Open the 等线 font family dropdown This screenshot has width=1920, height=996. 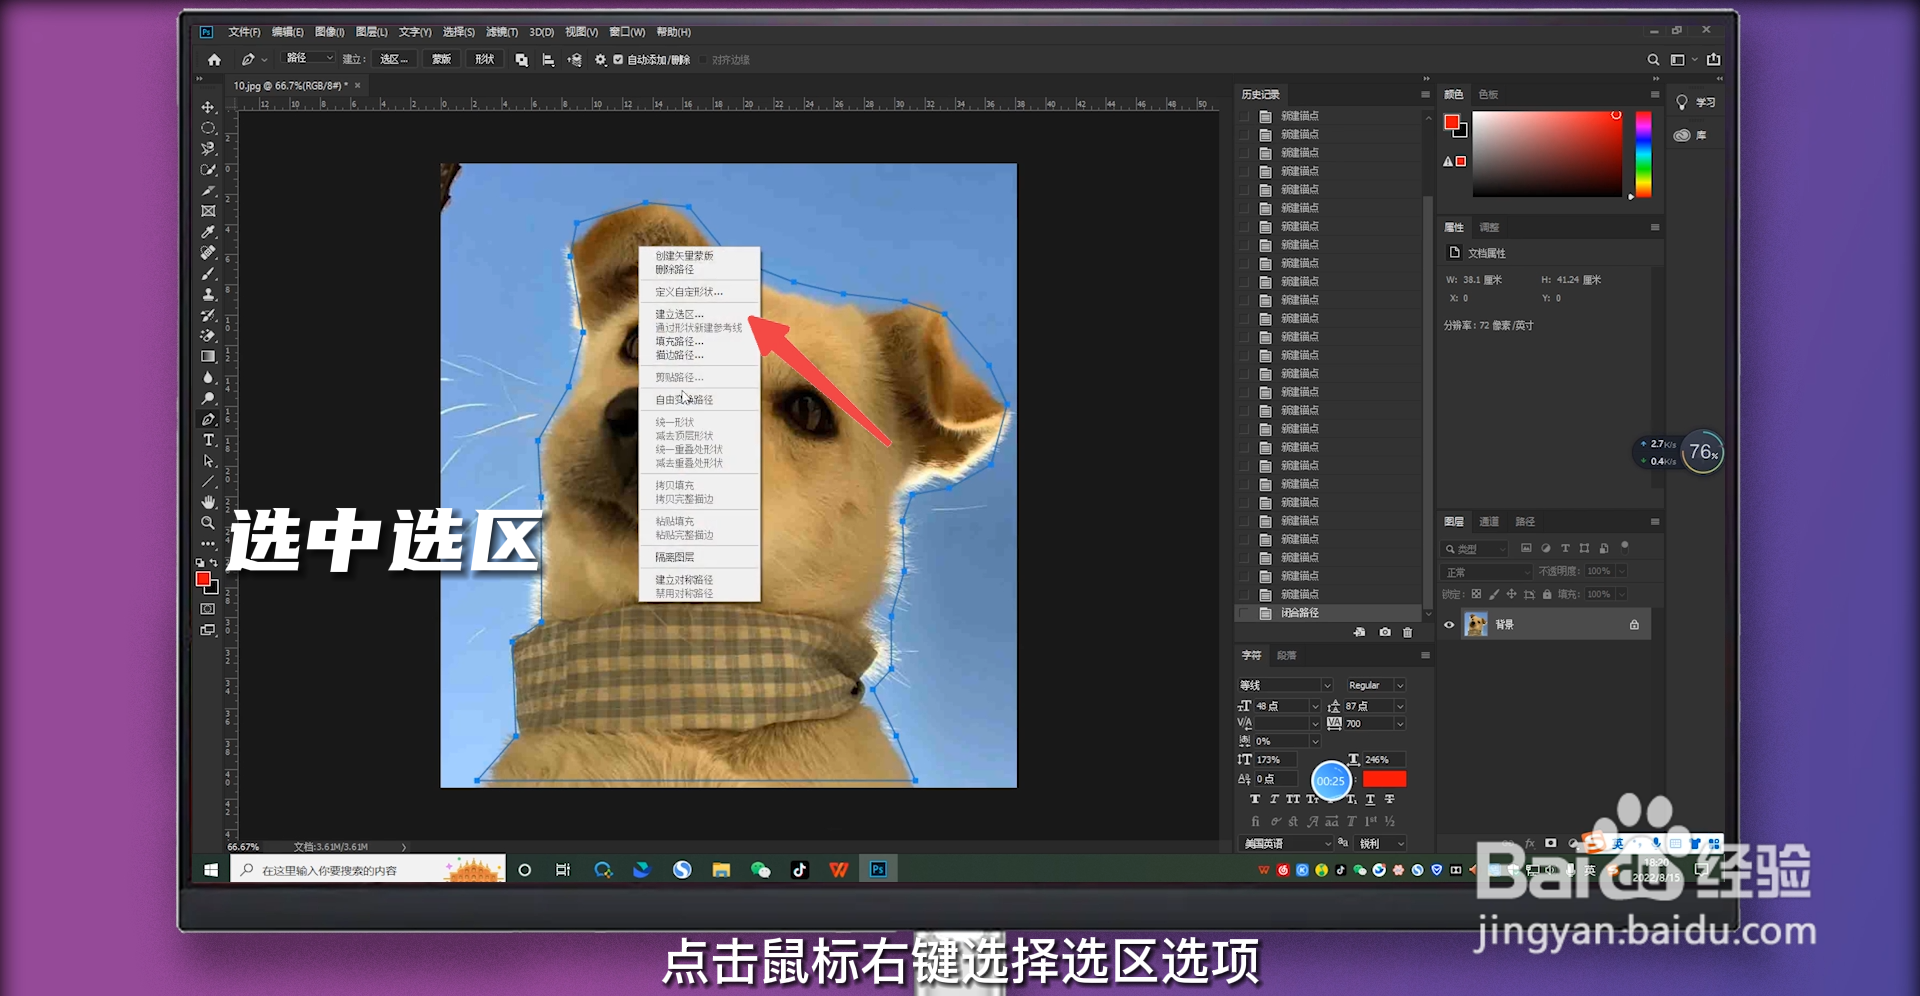point(1285,685)
